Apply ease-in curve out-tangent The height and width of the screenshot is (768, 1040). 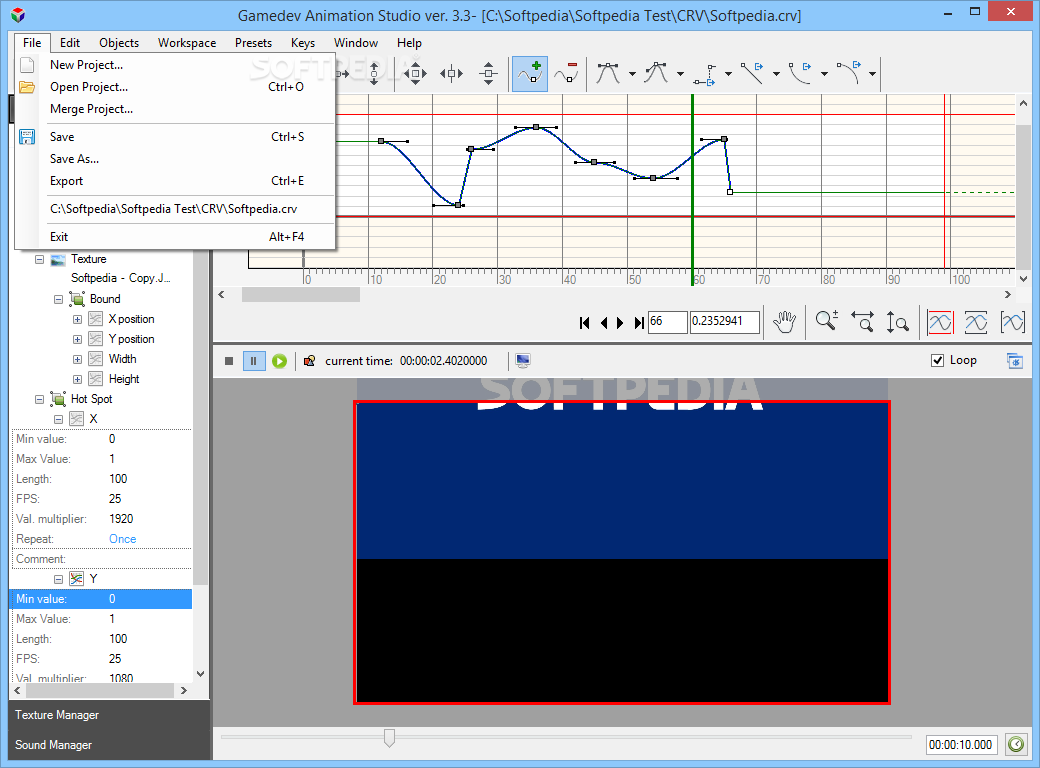pos(800,74)
